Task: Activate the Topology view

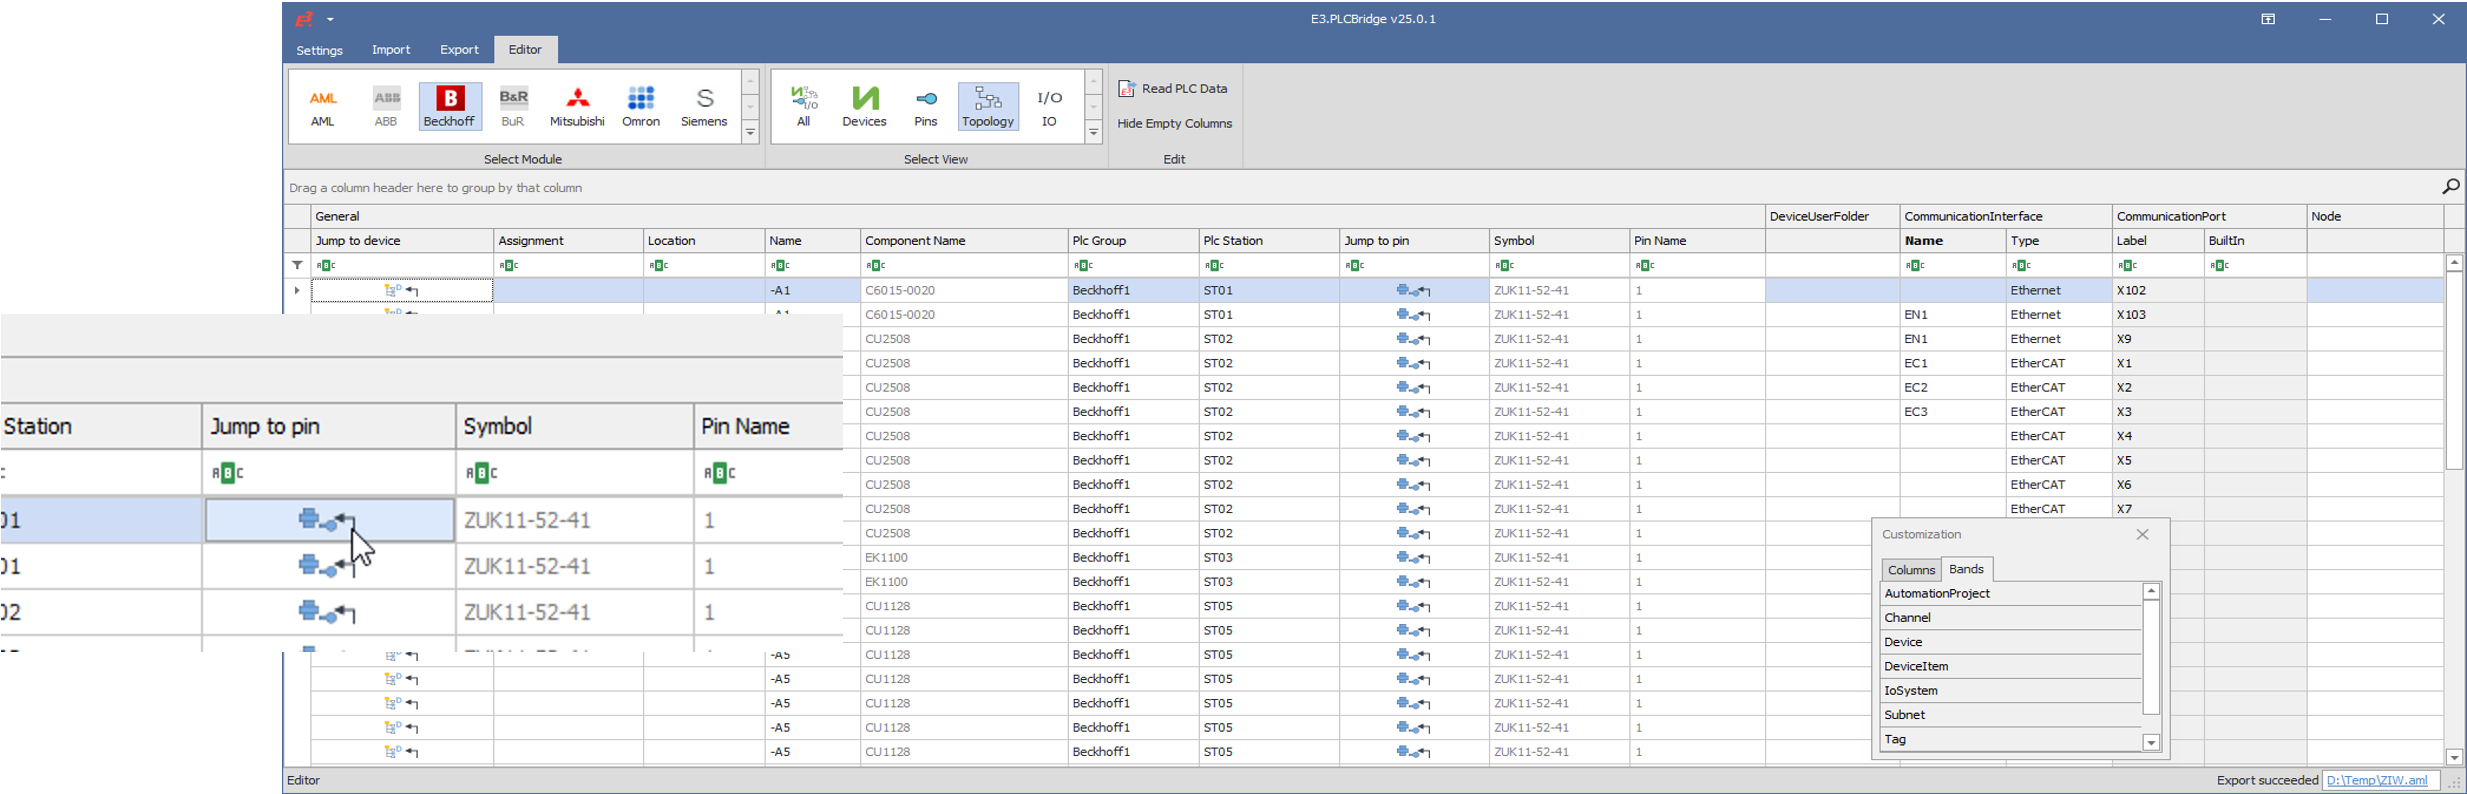Action: [988, 106]
